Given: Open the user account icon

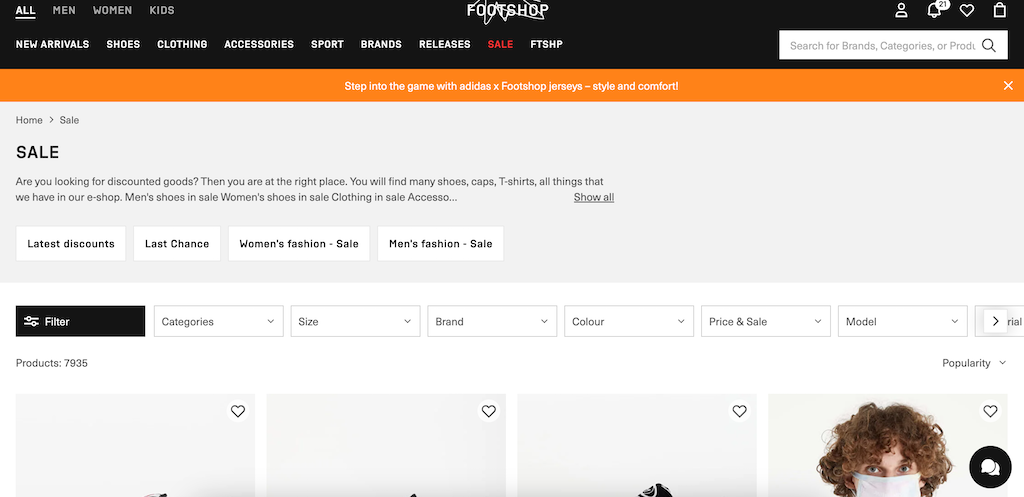Looking at the screenshot, I should pyautogui.click(x=901, y=10).
